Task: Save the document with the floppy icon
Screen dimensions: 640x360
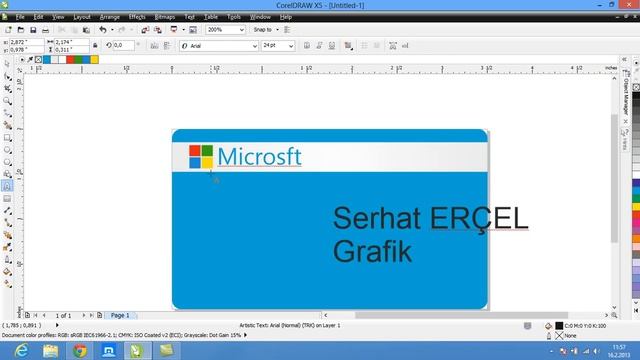Action: pyautogui.click(x=33, y=30)
